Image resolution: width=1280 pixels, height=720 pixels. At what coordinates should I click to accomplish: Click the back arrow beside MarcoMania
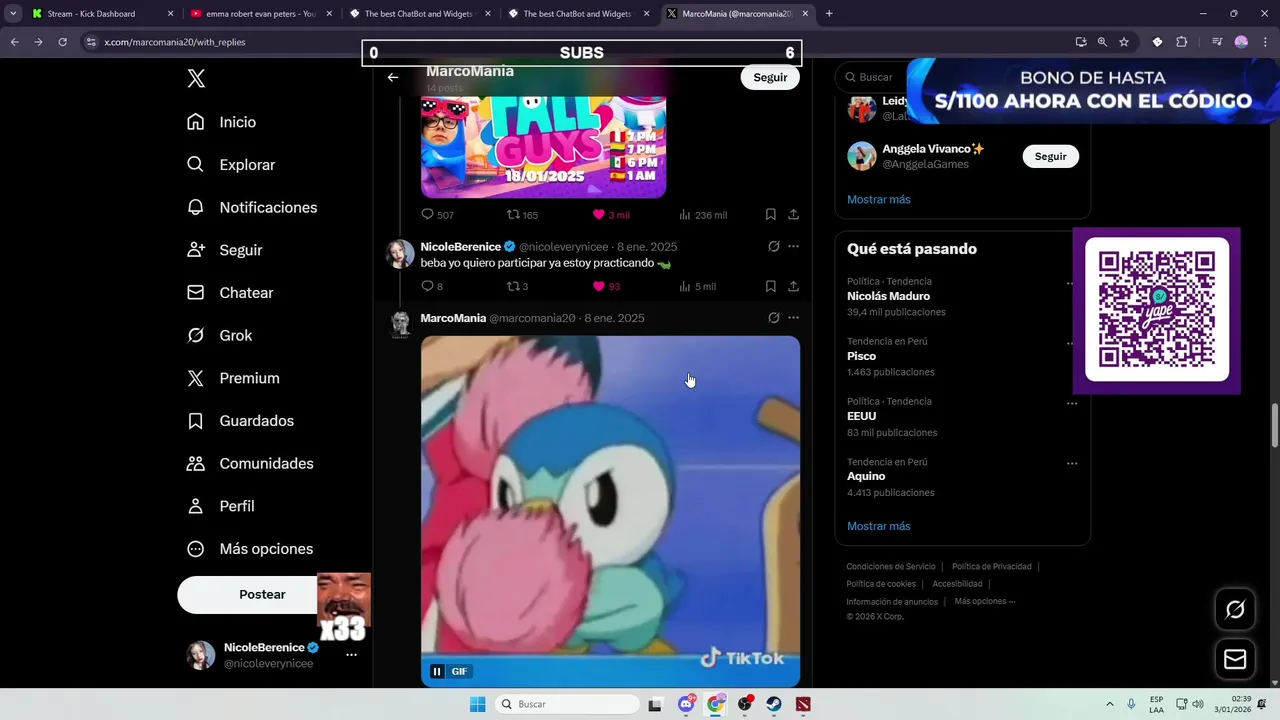tap(393, 77)
